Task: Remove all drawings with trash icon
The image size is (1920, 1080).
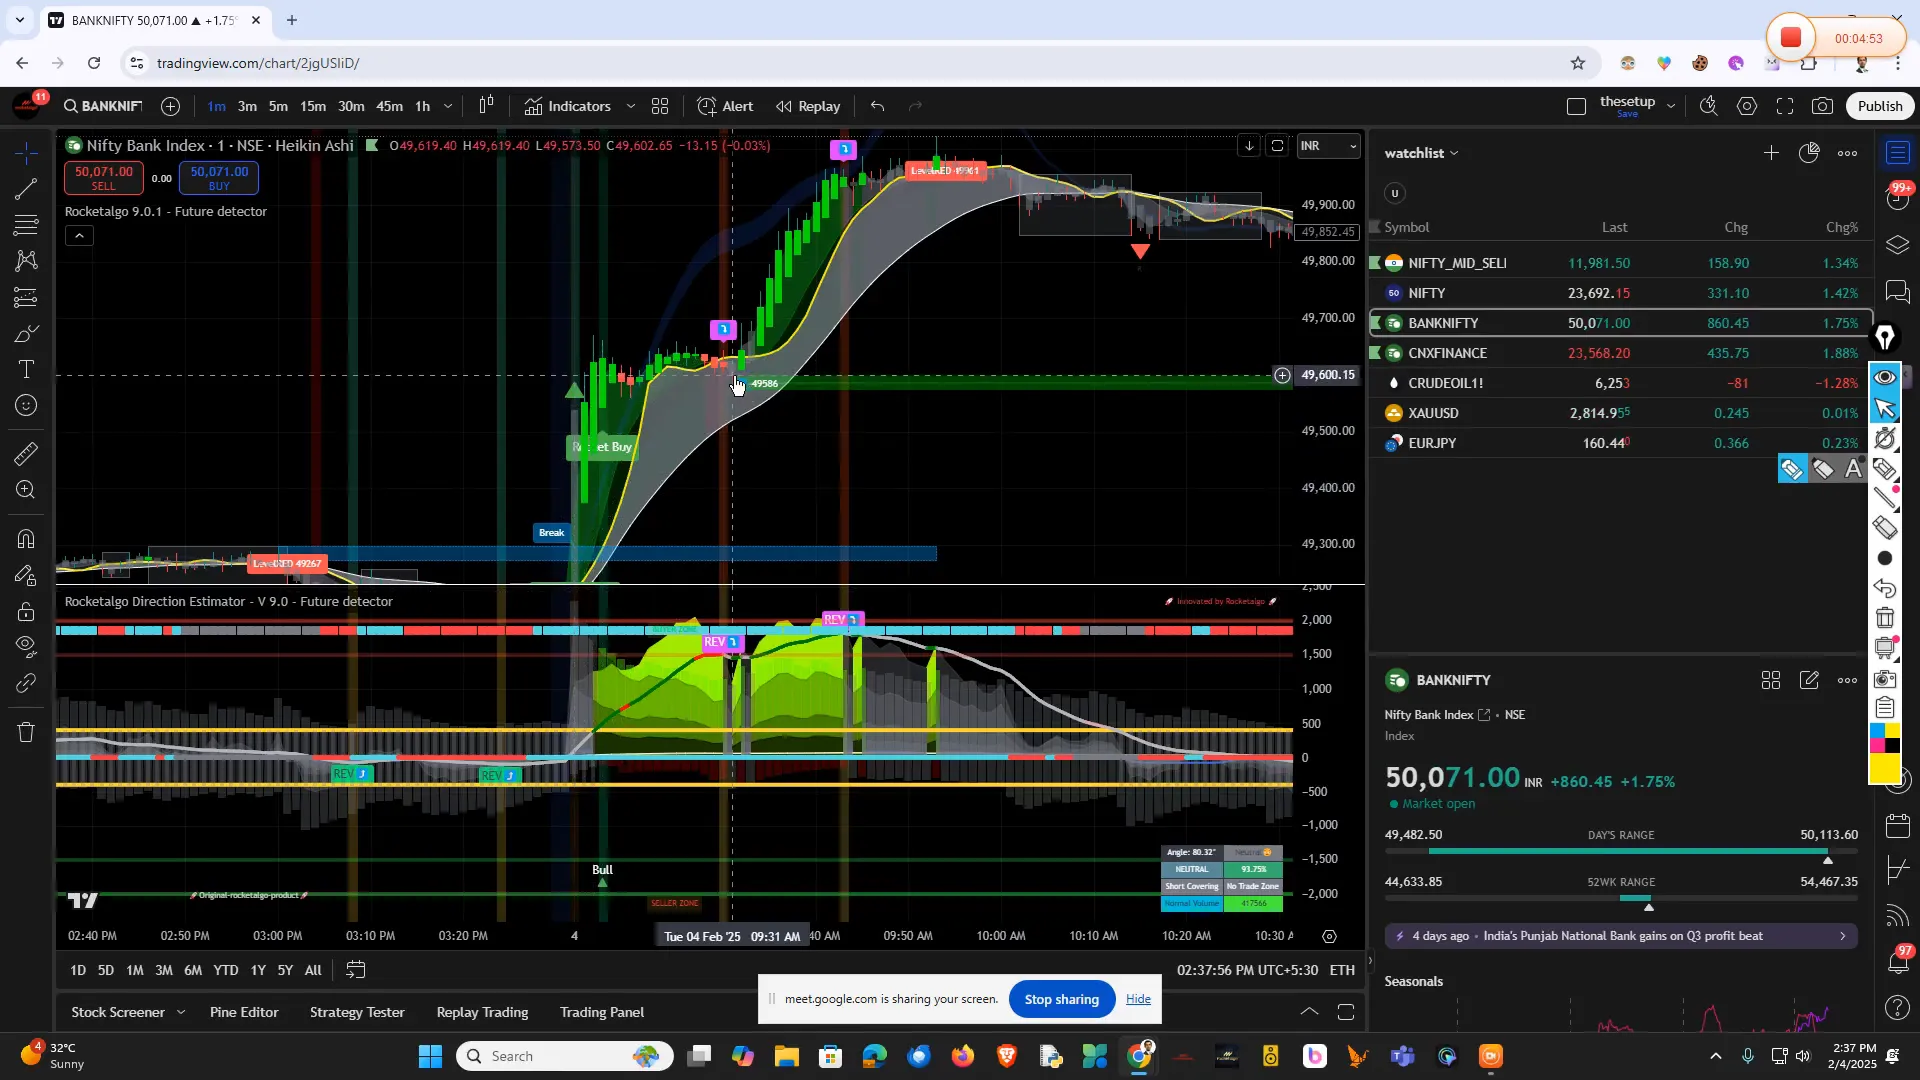Action: click(26, 732)
